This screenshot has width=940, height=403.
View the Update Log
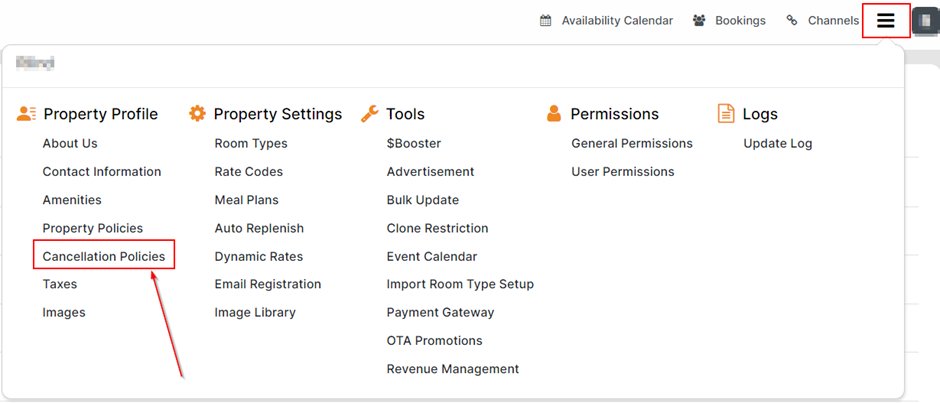click(778, 144)
